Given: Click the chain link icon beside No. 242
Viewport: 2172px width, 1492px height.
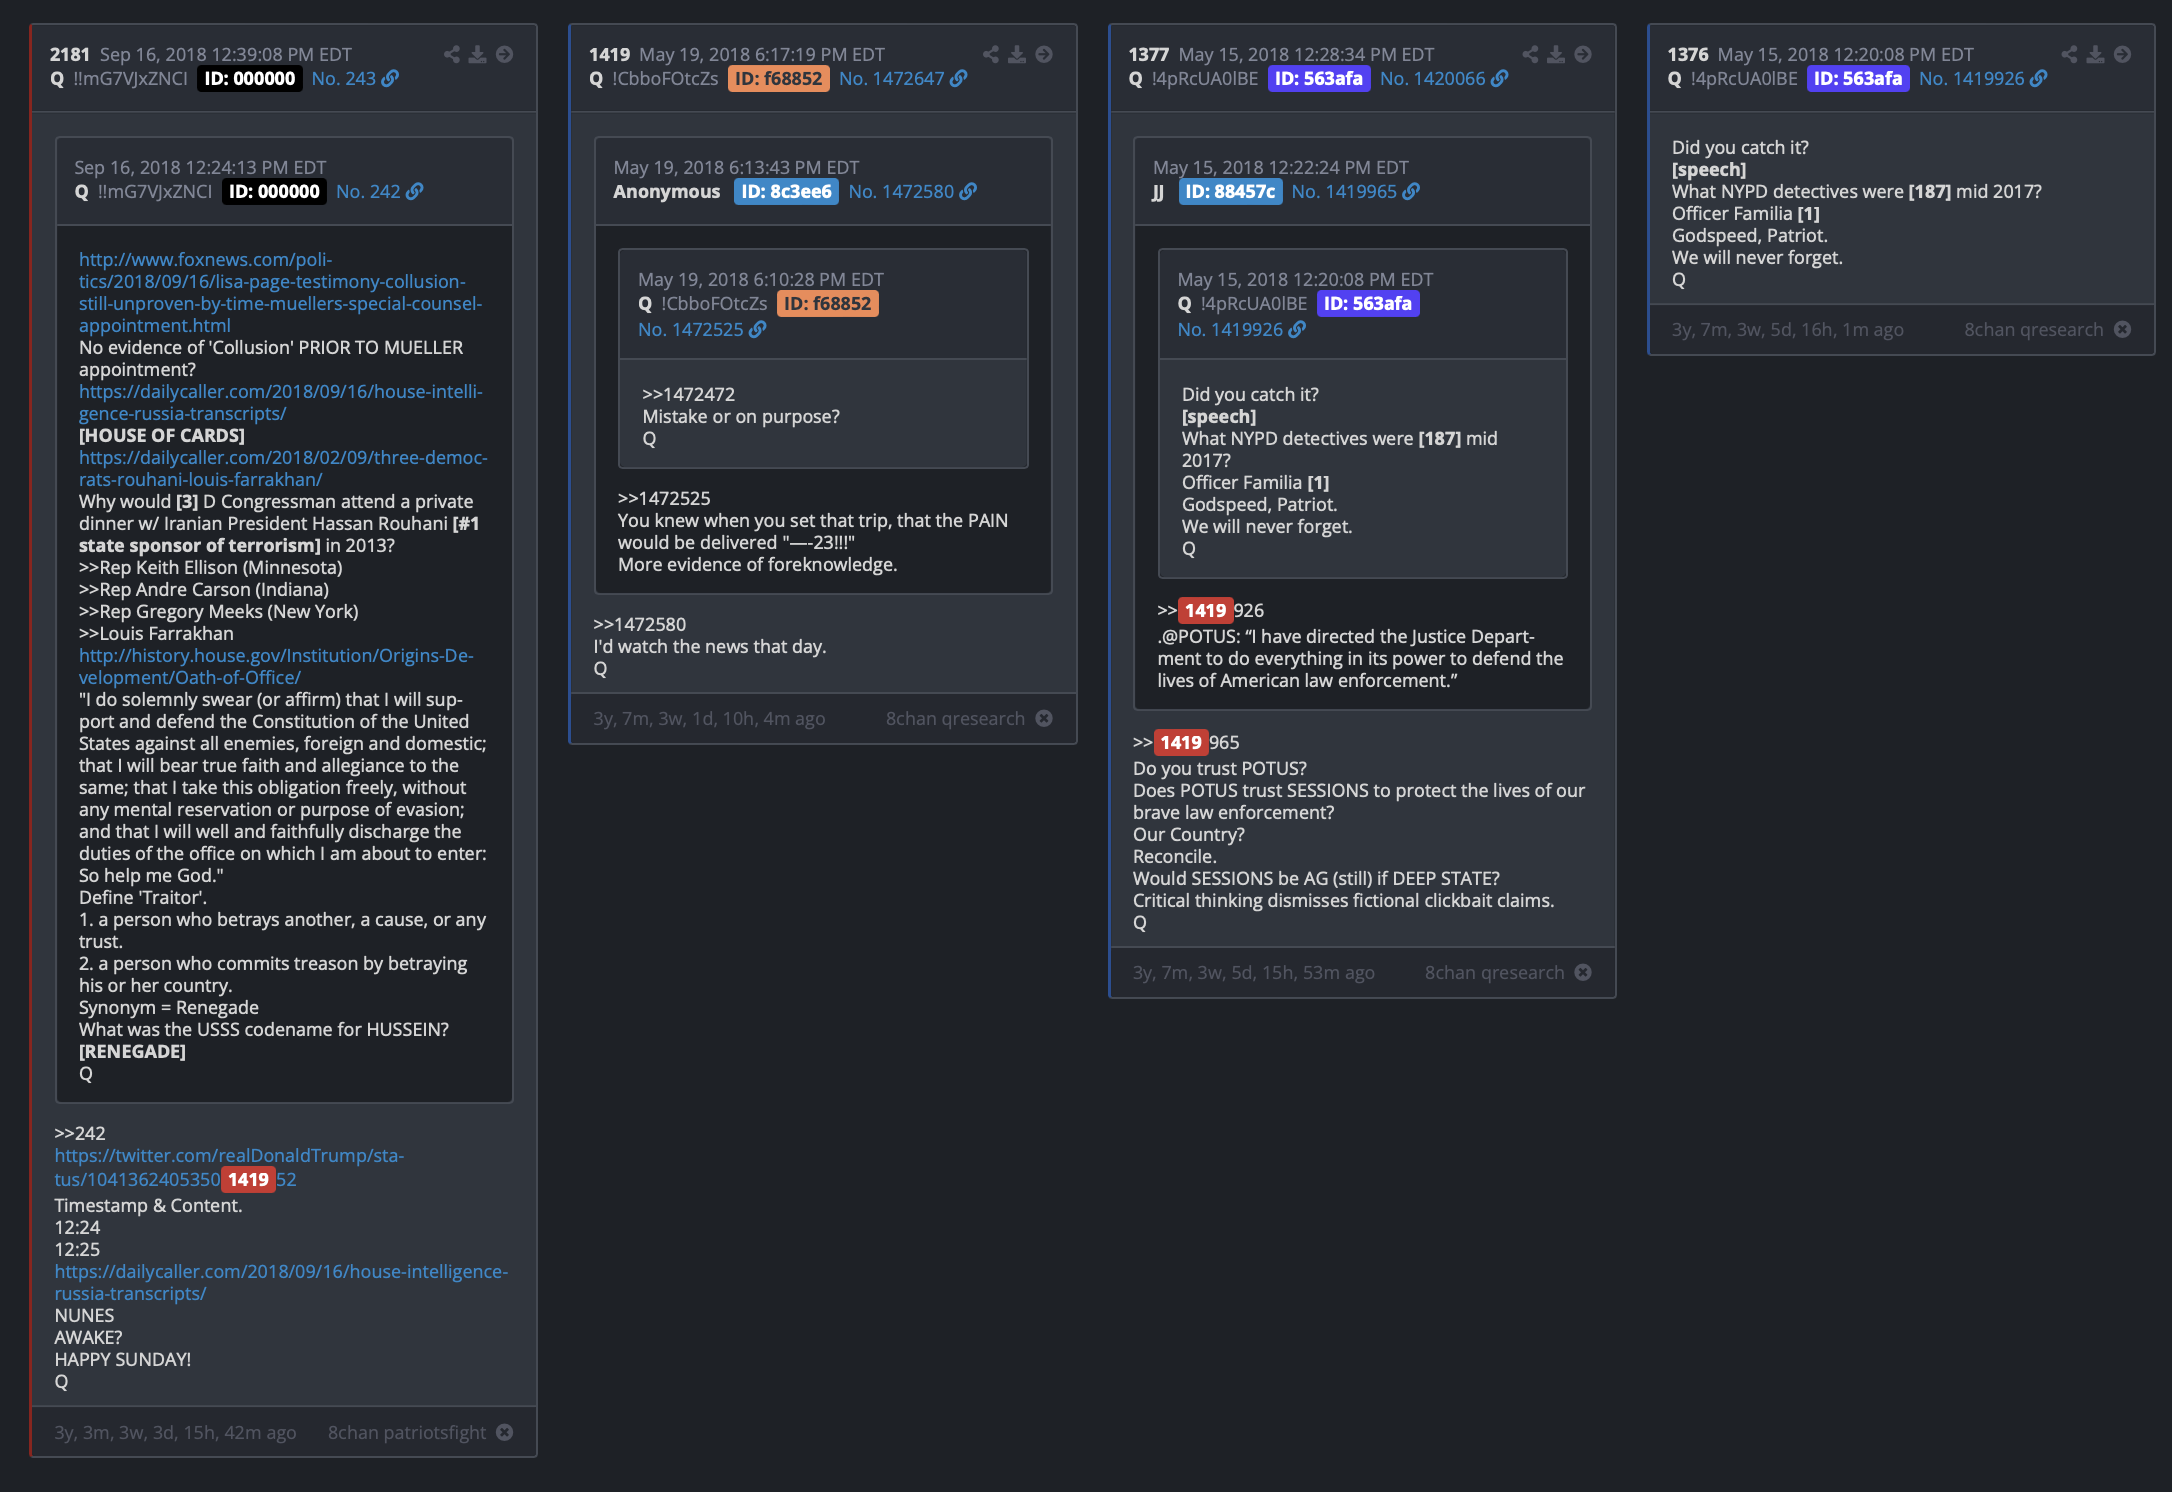Looking at the screenshot, I should [x=414, y=191].
